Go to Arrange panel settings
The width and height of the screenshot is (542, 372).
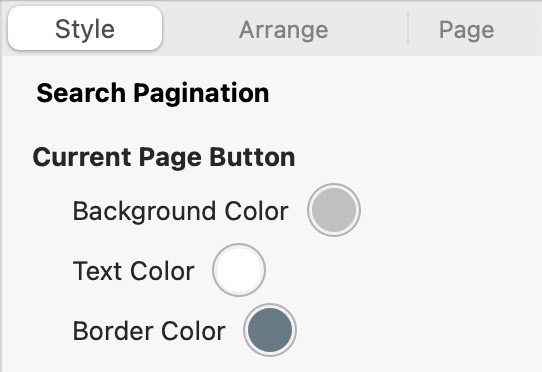tap(283, 30)
